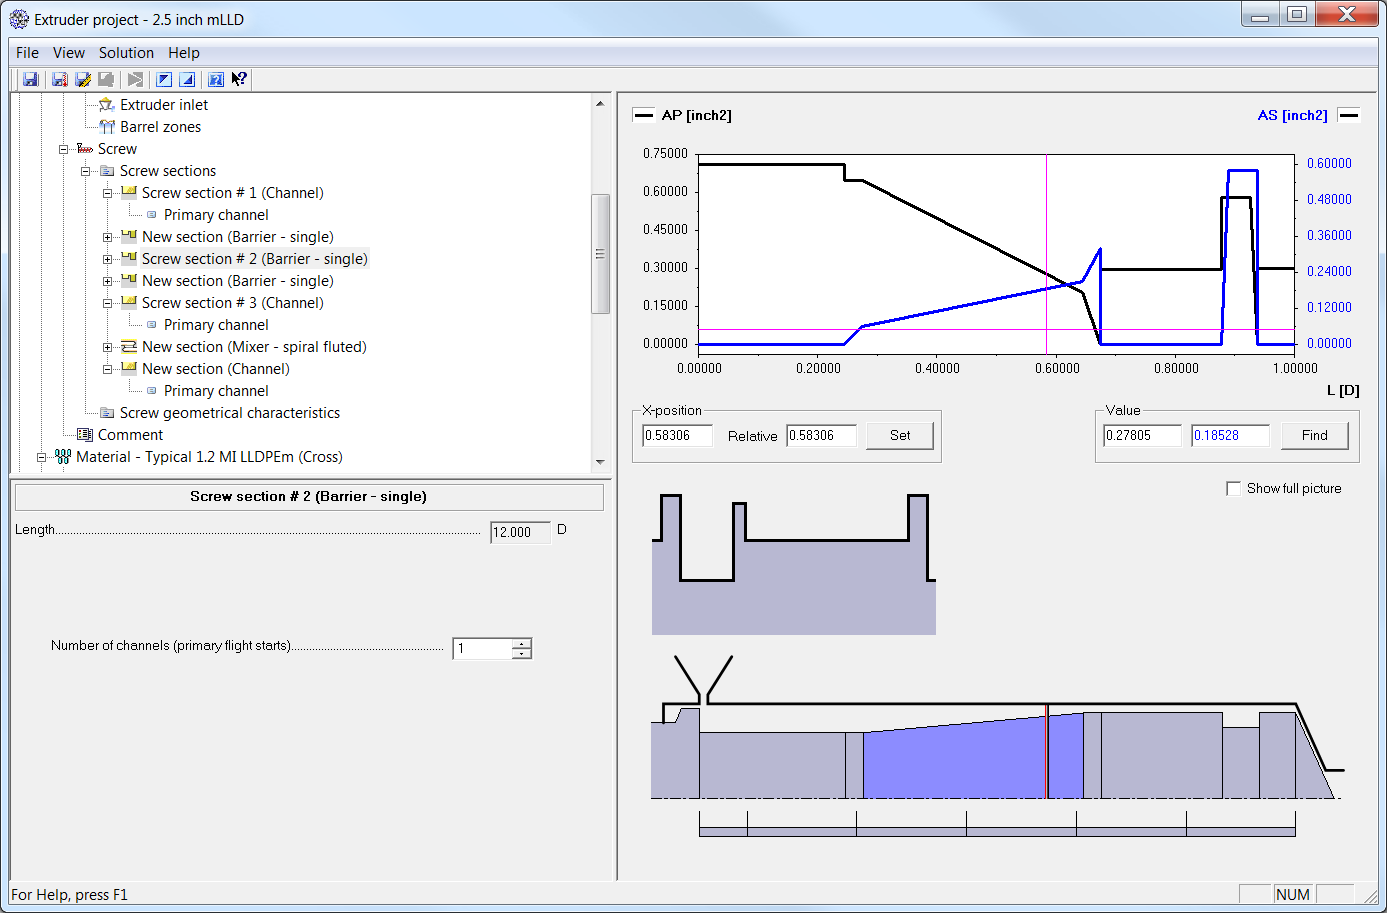The image size is (1387, 913).
Task: Open the Help menu
Action: click(x=184, y=53)
